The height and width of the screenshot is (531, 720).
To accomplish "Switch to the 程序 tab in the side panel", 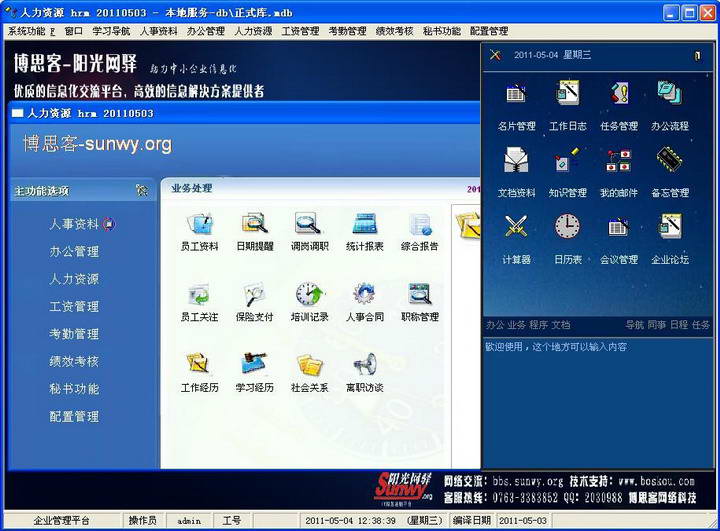I will tap(539, 325).
